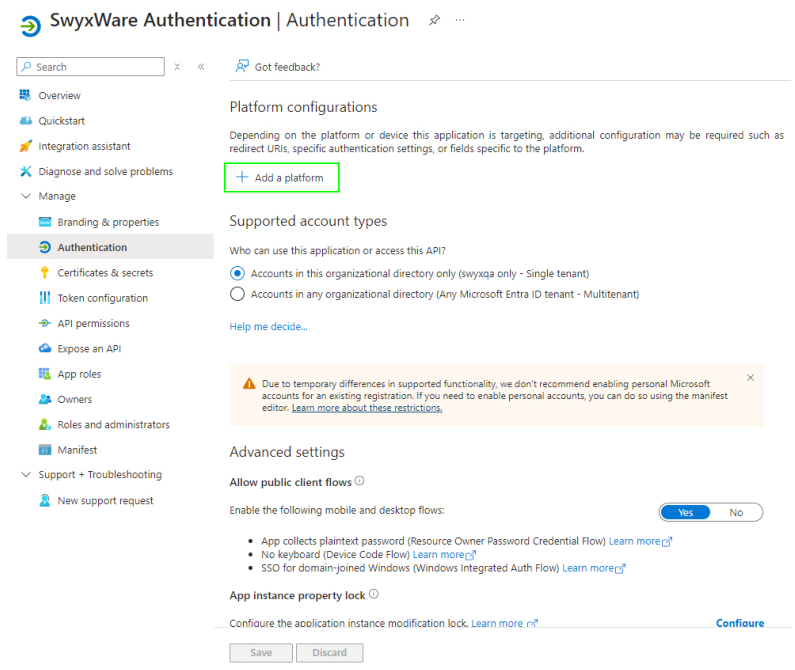
Task: Select Multitenant organizational directory option
Action: (237, 294)
